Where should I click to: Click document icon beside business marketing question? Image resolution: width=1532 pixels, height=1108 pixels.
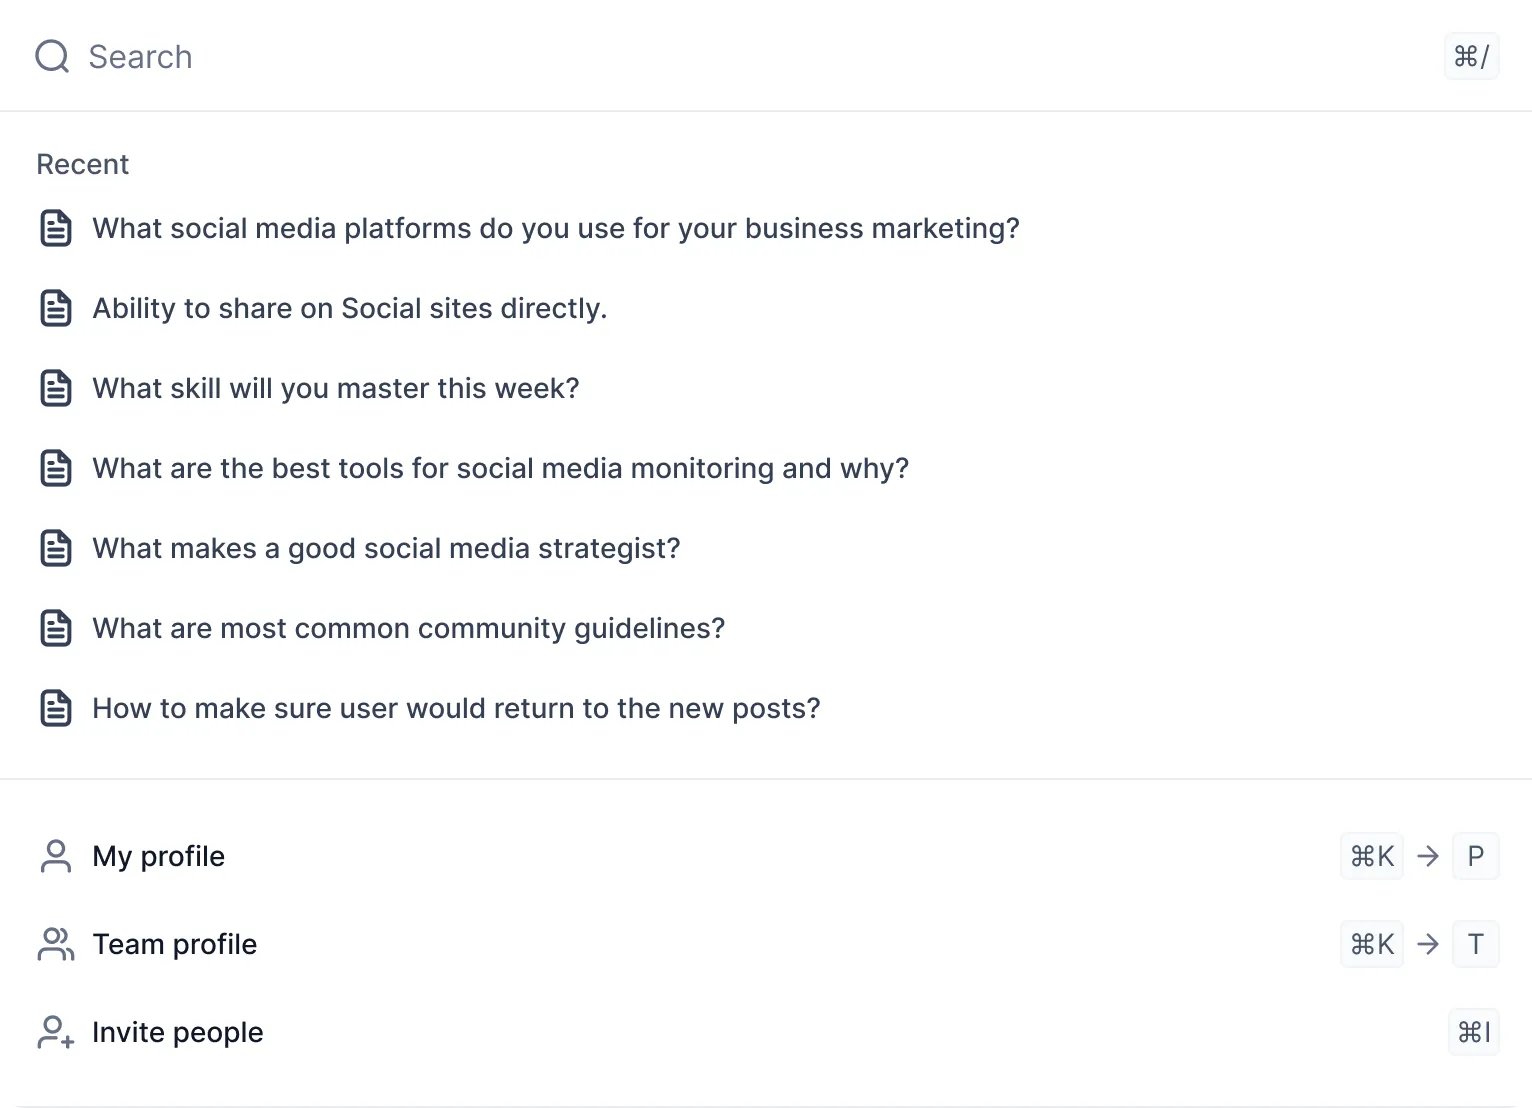[56, 228]
